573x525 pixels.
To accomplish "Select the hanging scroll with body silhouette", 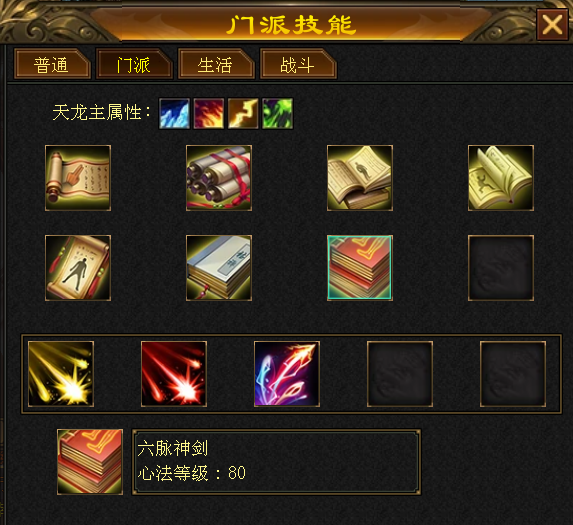I will pos(78,268).
